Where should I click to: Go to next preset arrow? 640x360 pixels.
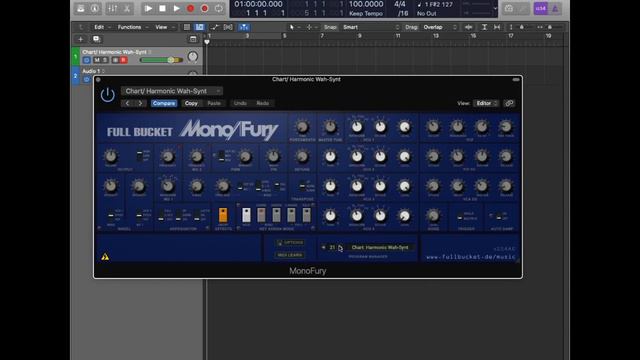coord(140,103)
